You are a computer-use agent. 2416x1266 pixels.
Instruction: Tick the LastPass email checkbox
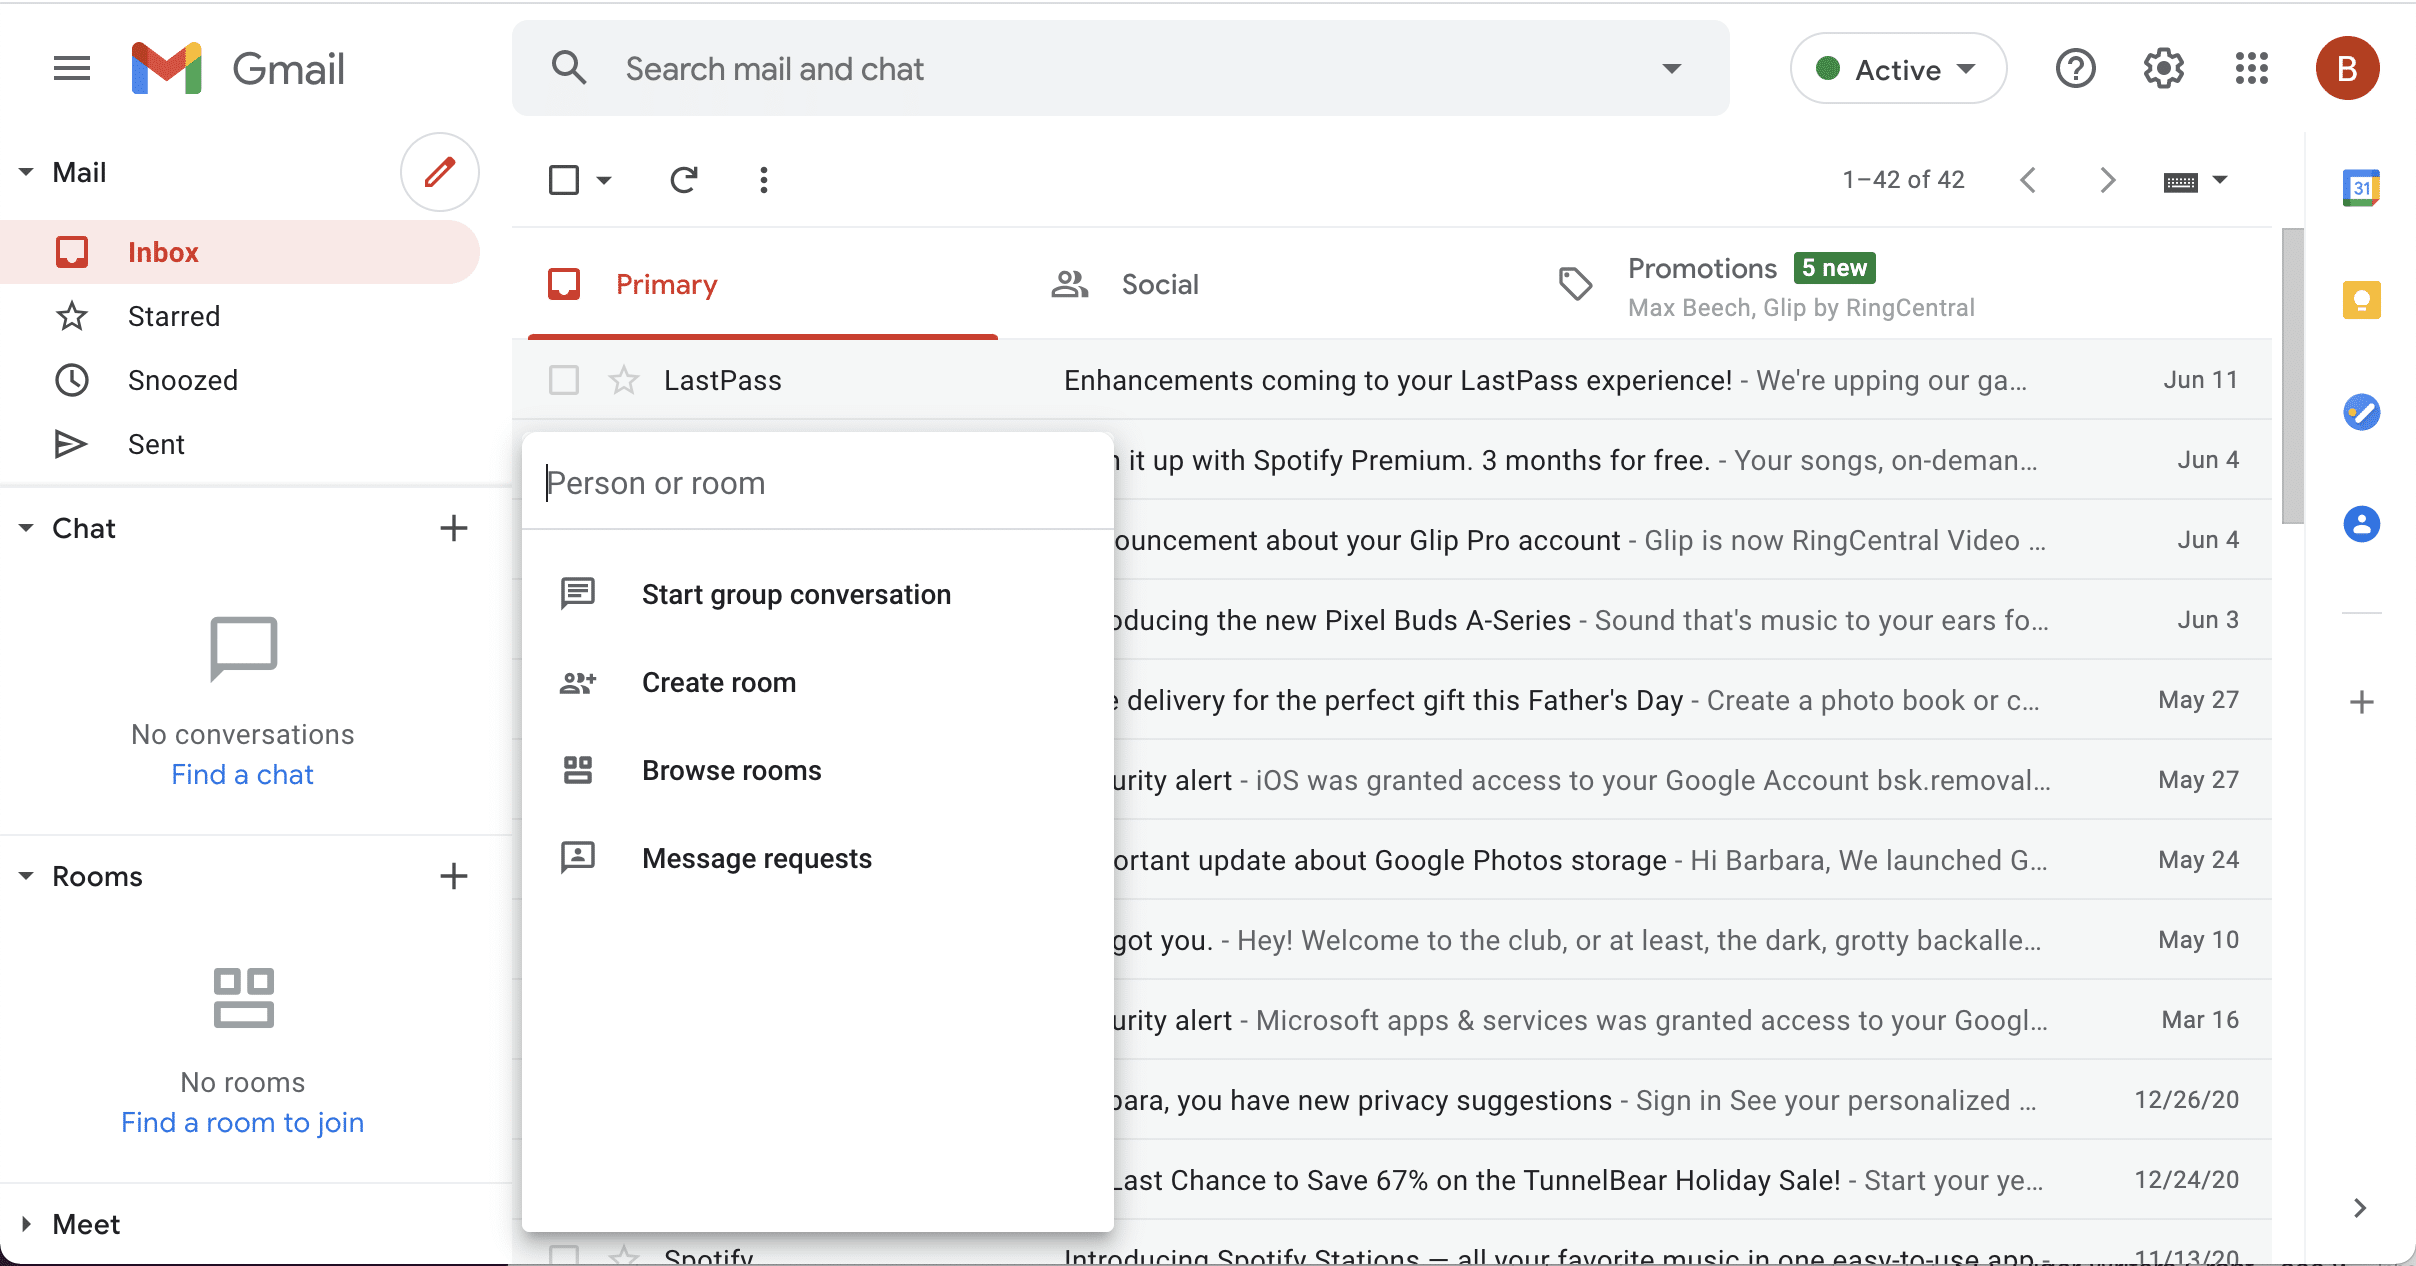pyautogui.click(x=564, y=380)
